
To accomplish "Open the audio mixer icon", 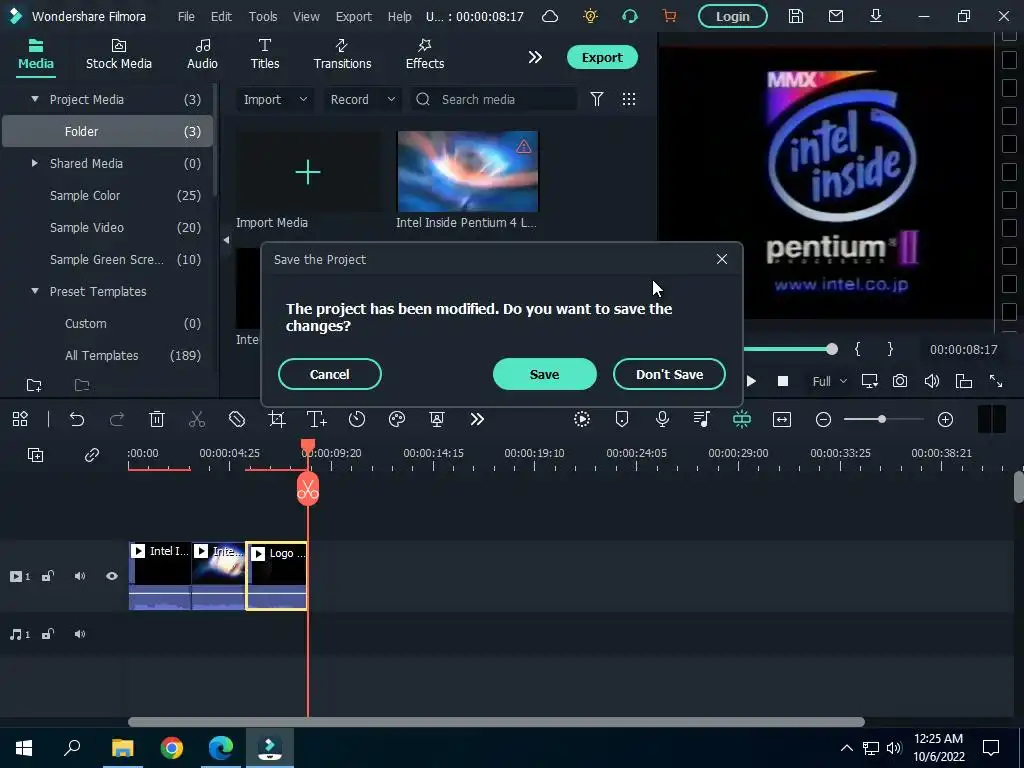I will [702, 419].
